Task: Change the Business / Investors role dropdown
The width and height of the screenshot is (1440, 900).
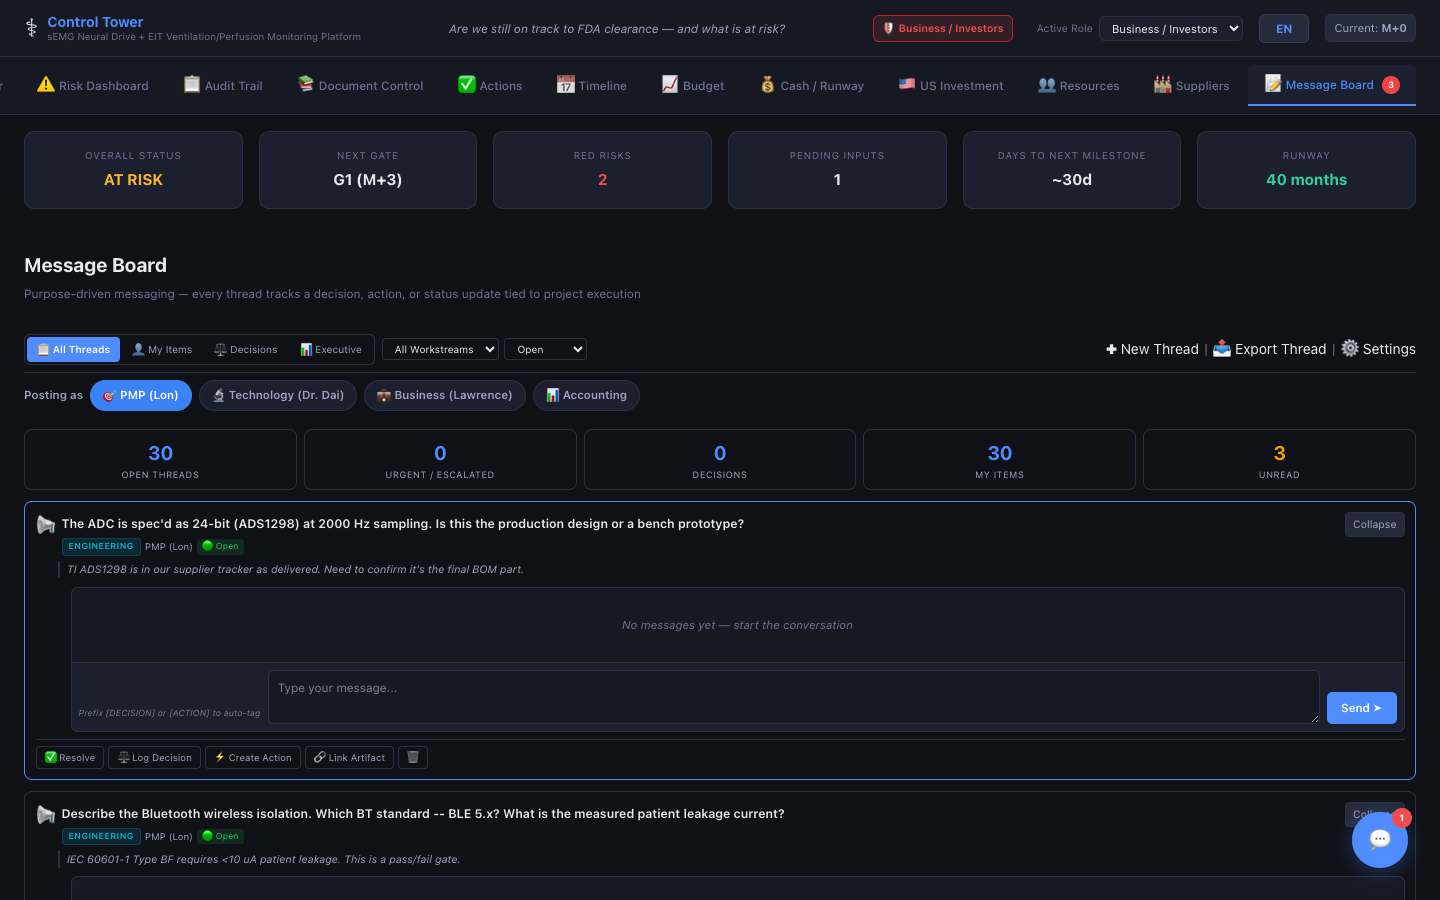Action: click(1171, 28)
